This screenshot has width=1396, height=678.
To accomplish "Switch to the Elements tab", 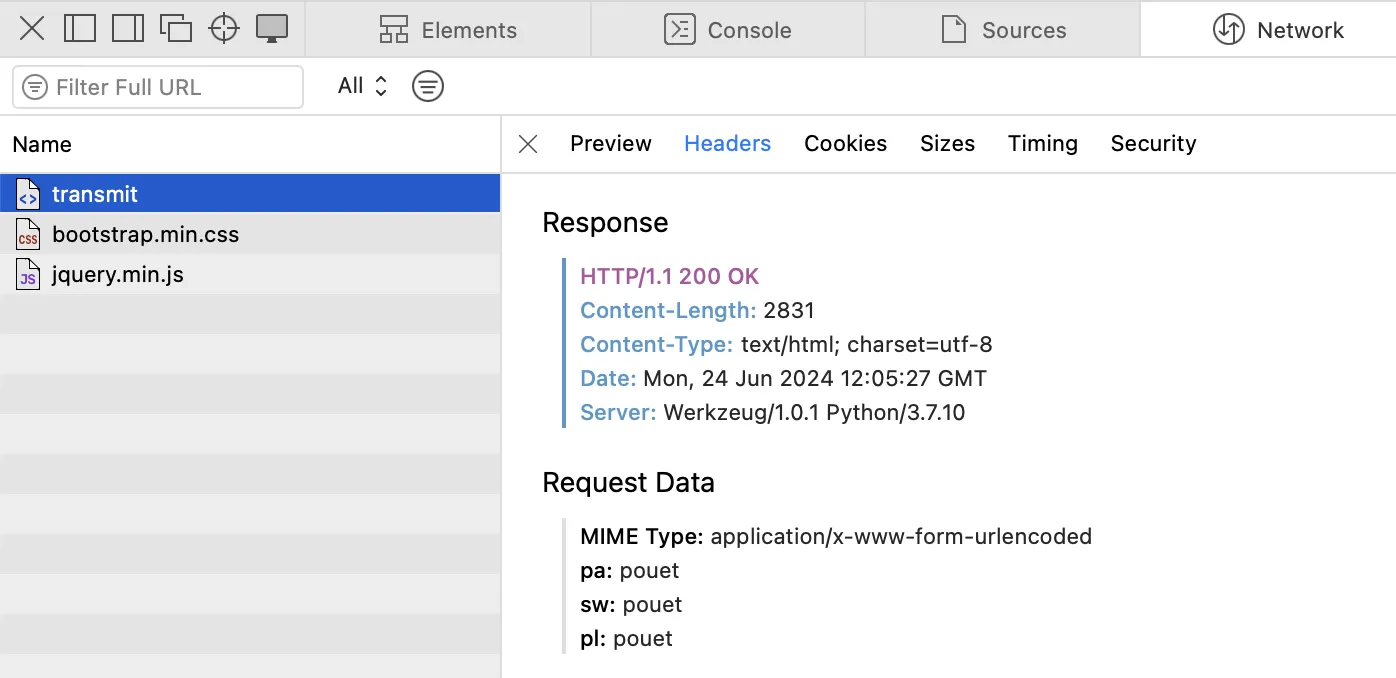I will pos(448,30).
